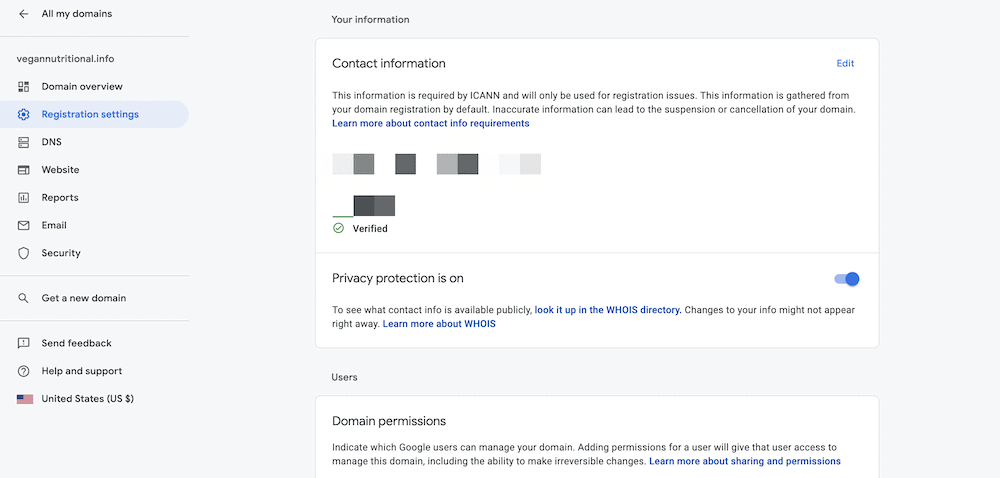Click the green Verified checkmark icon

coord(338,228)
